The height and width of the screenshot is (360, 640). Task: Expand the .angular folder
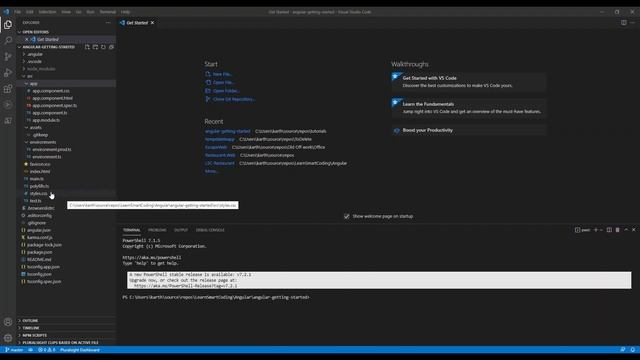(x=35, y=54)
